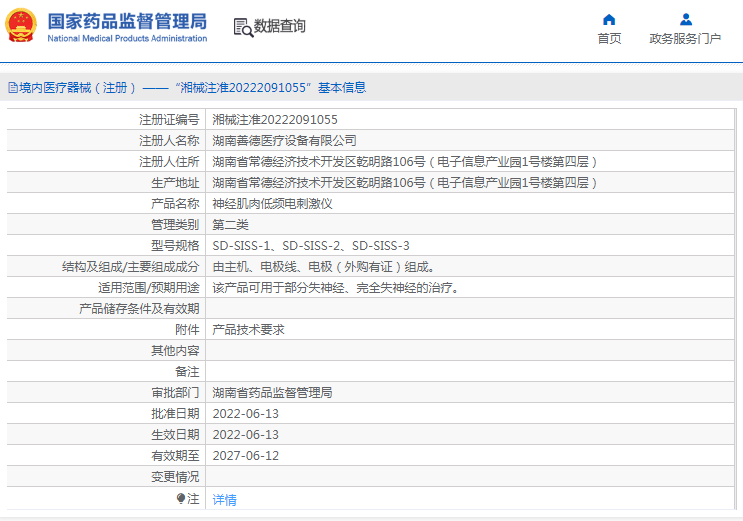743x521 pixels.
Task: Click 批准日期 value 2022-06-13
Action: (245, 414)
